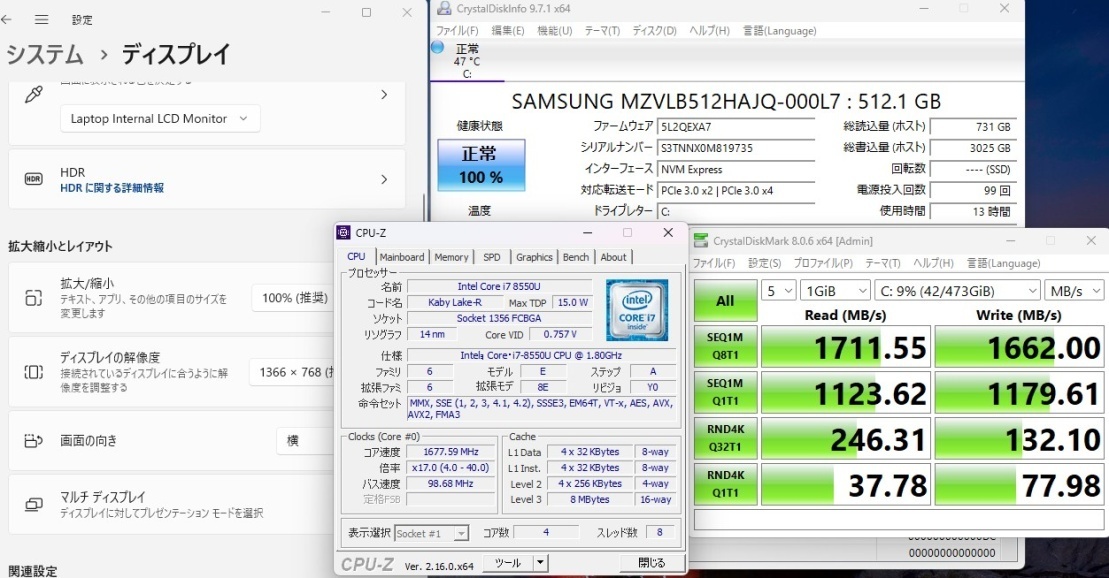Screen dimensions: 1109x578
Task: Open ディスク(D) menu in CrystalDiskInfo
Action: coord(654,30)
